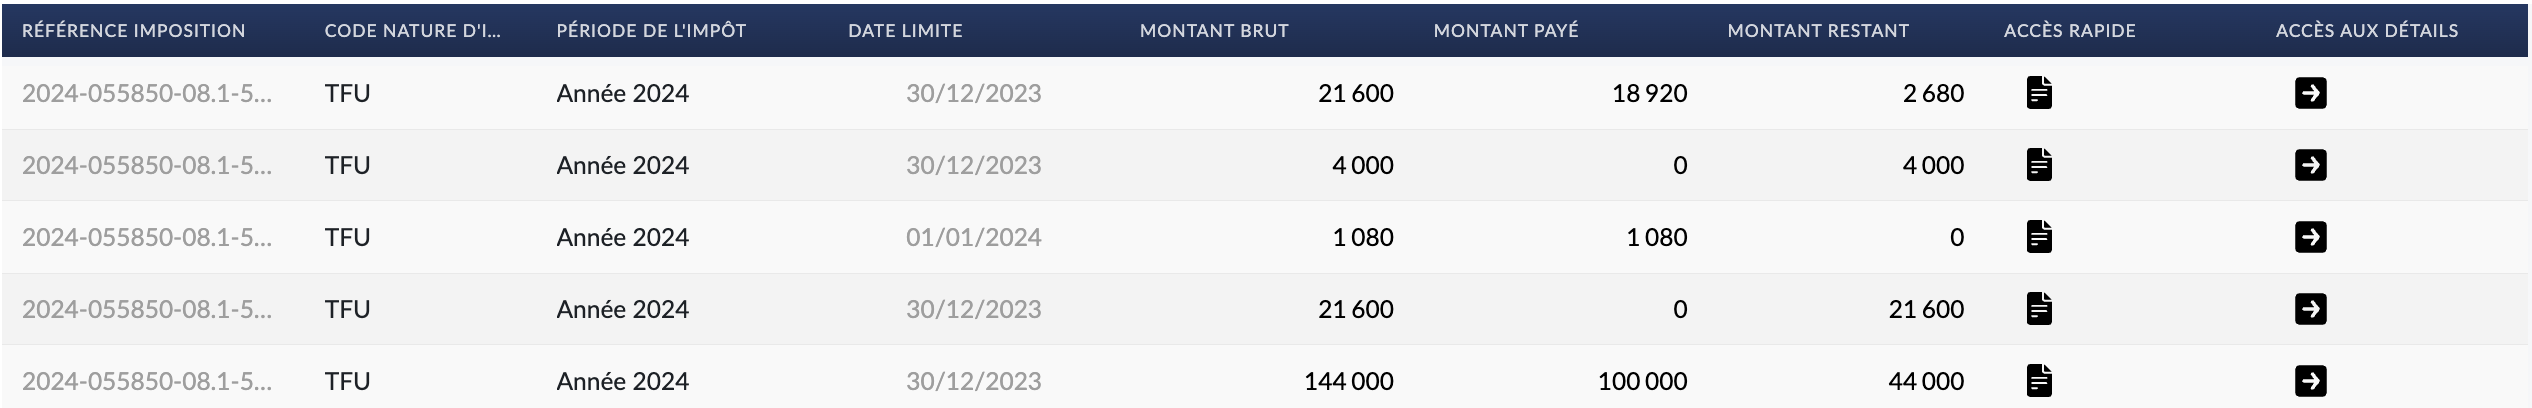Go to details of the 1 080 row

[2310, 237]
